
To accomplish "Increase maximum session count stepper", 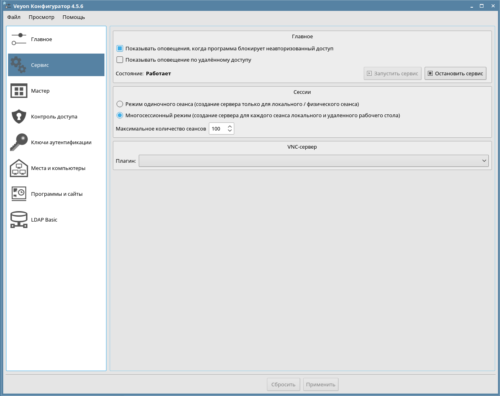I will pos(230,126).
